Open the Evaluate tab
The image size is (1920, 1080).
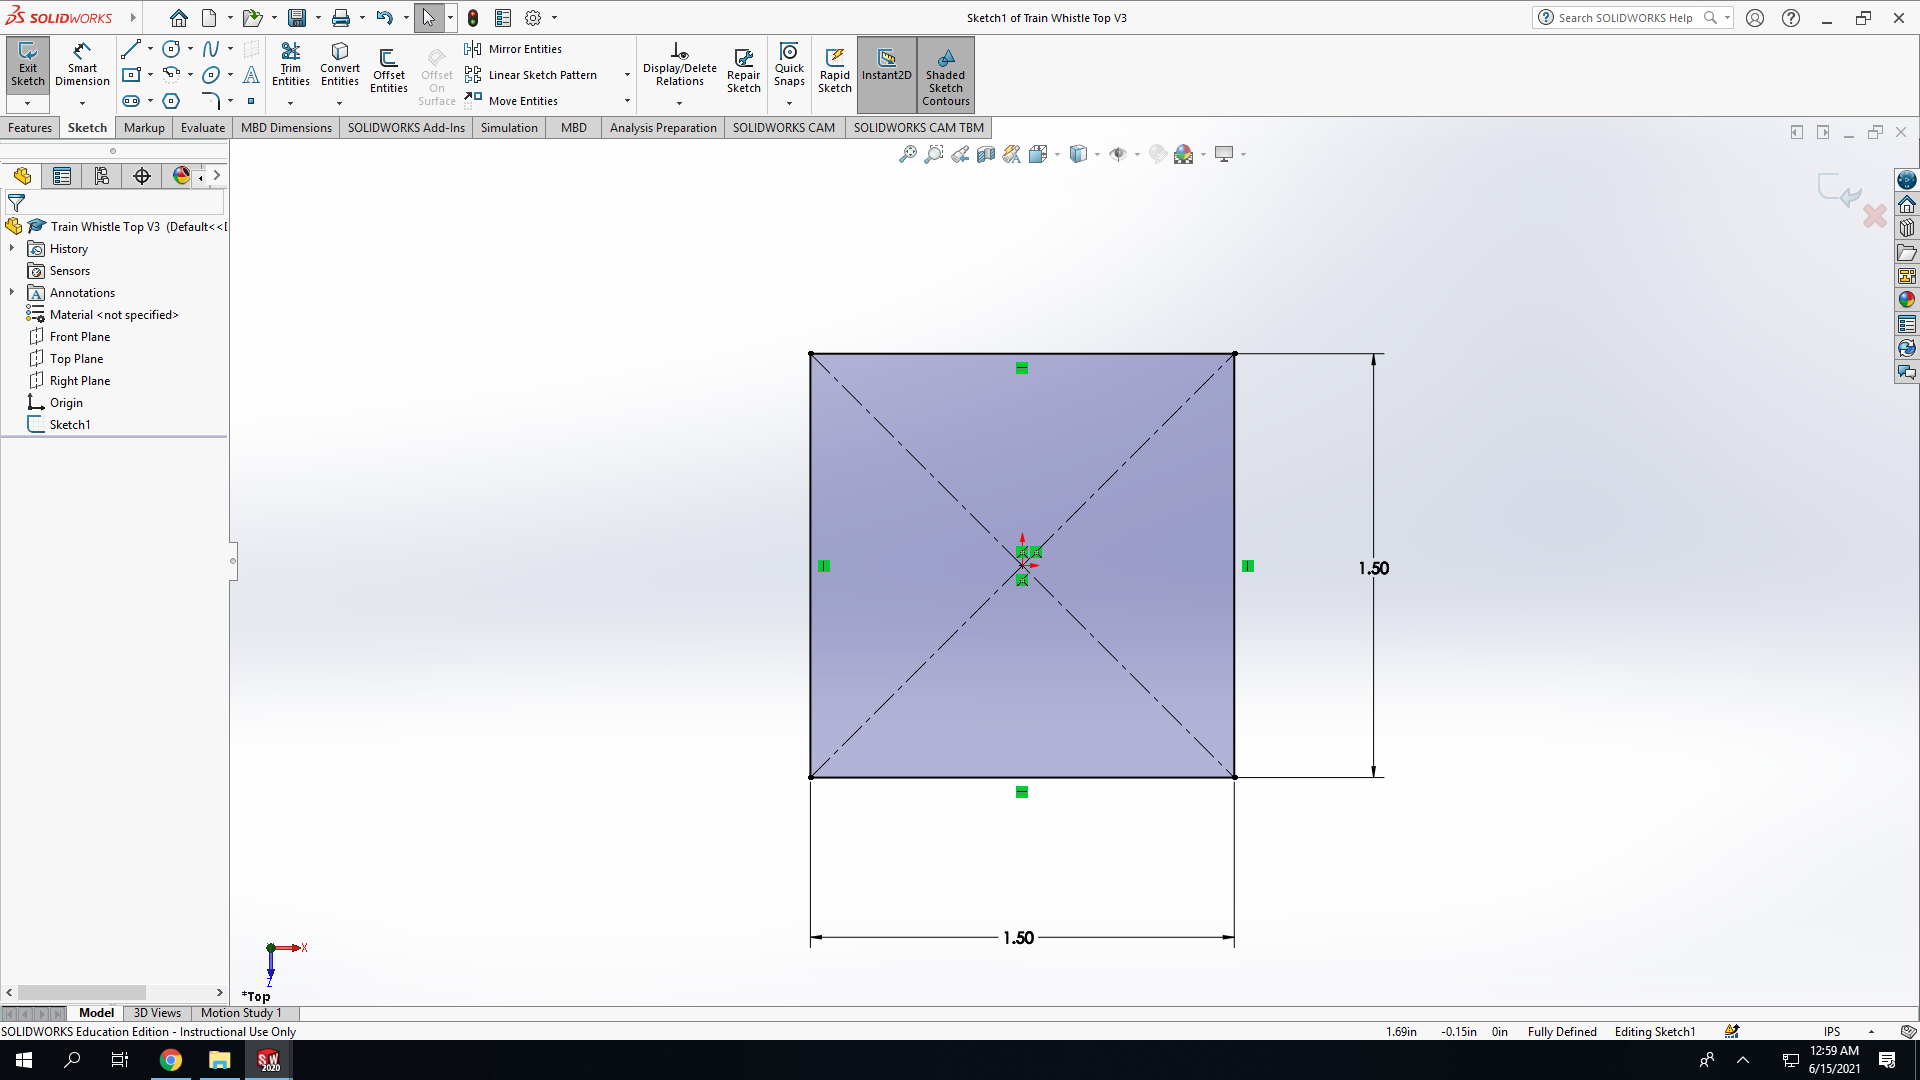click(x=203, y=128)
